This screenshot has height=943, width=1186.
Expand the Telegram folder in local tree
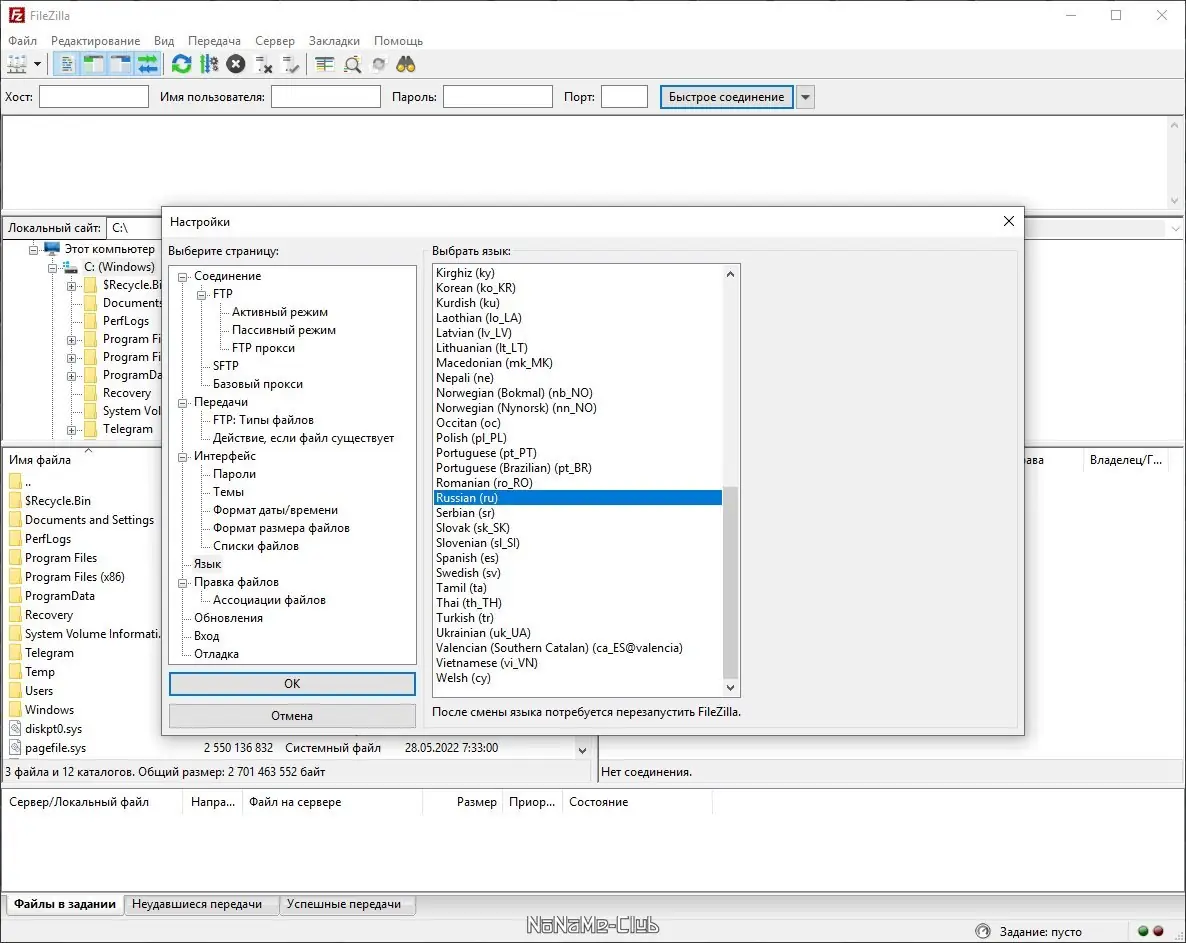click(x=71, y=430)
